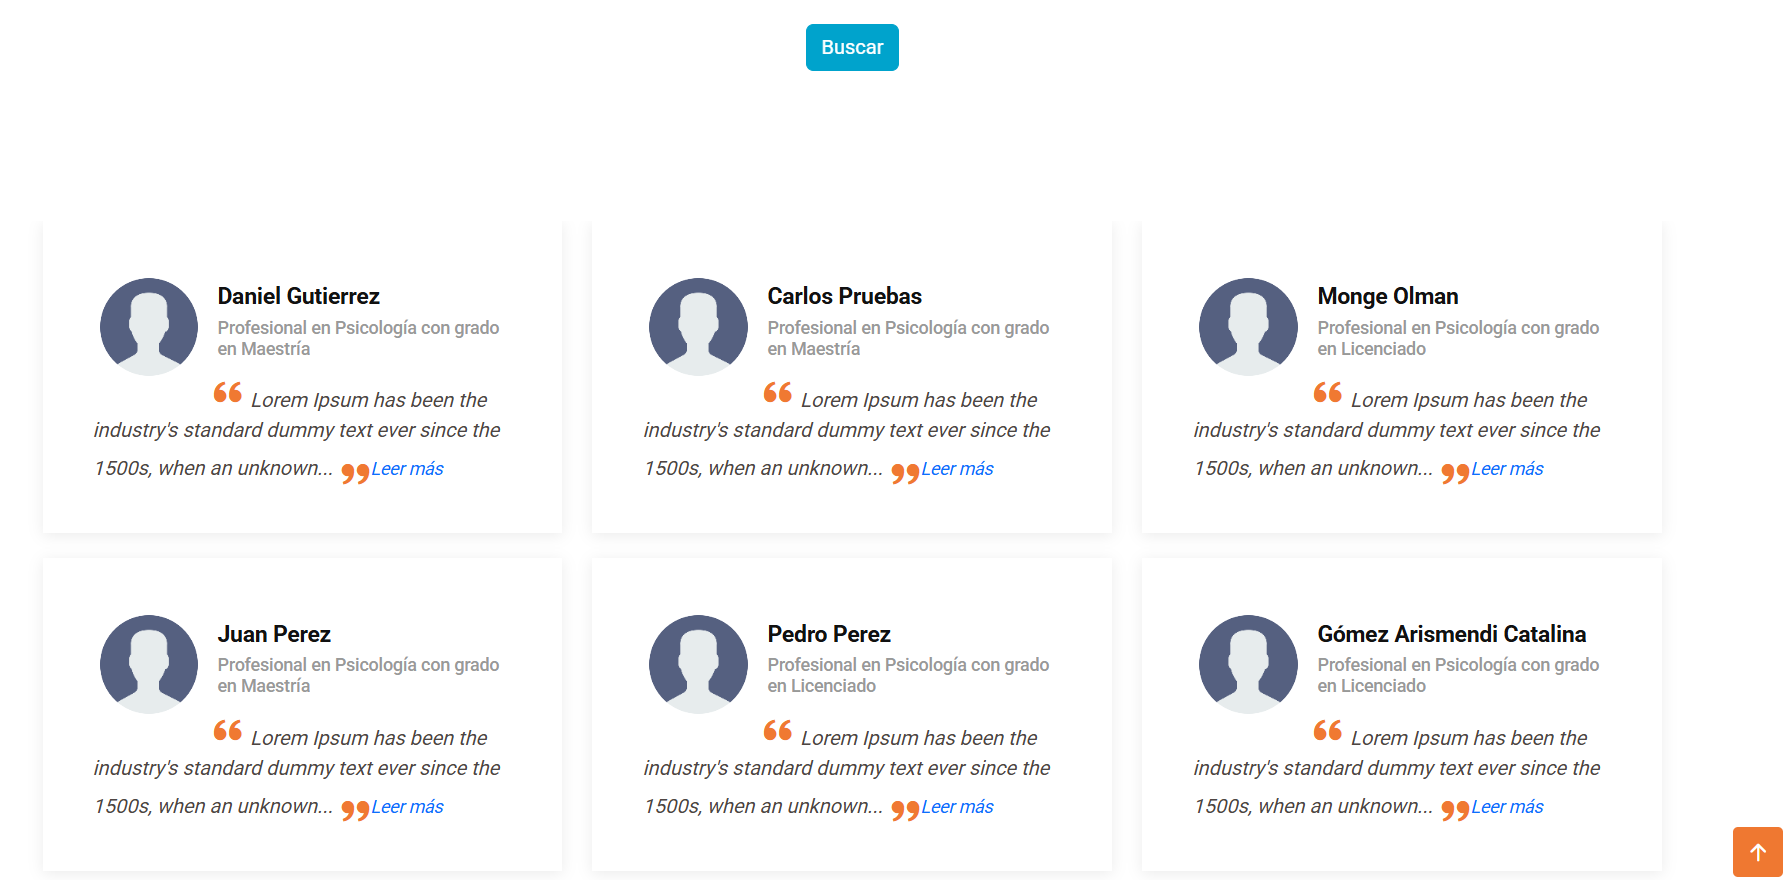Click Juan Perez's profile avatar
This screenshot has width=1787, height=880.
[149, 664]
